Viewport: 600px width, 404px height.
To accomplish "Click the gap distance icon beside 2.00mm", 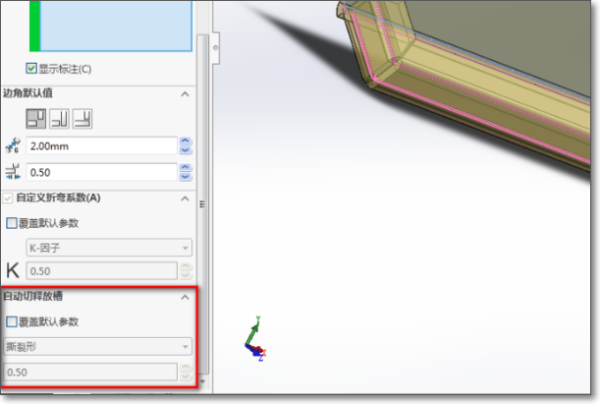I will [x=13, y=146].
